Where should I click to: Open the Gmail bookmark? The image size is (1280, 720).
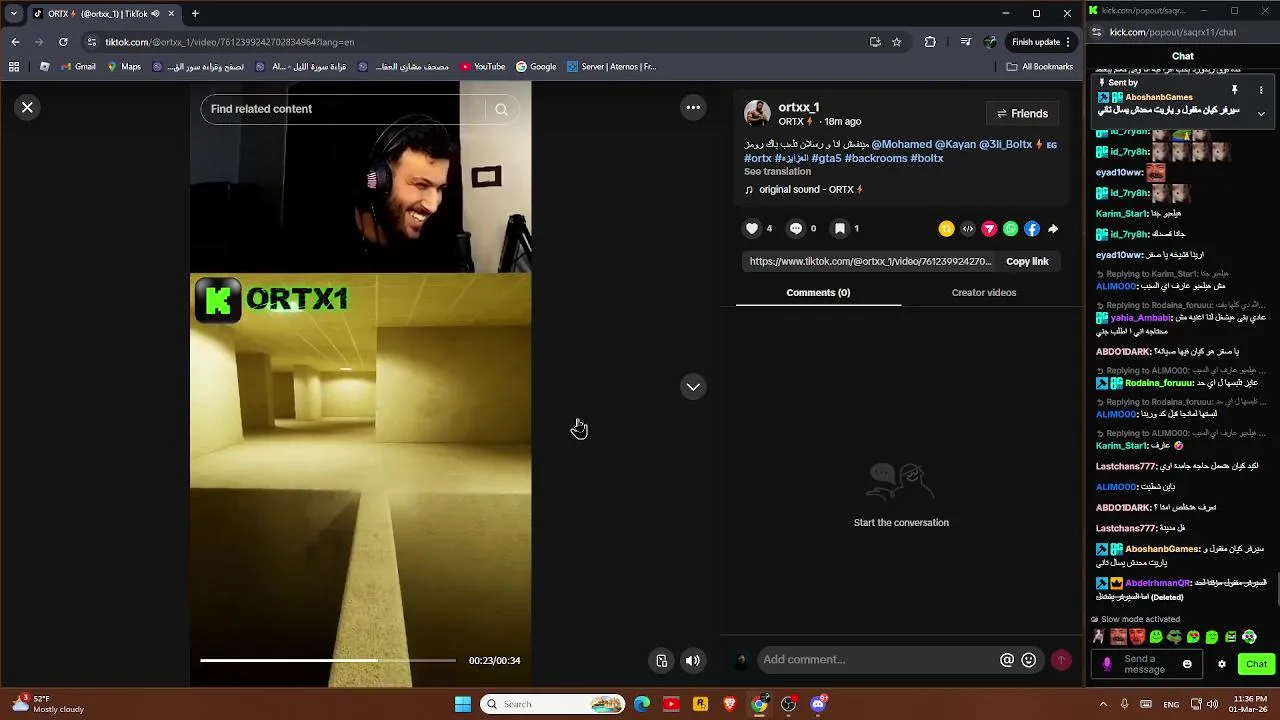pos(78,67)
